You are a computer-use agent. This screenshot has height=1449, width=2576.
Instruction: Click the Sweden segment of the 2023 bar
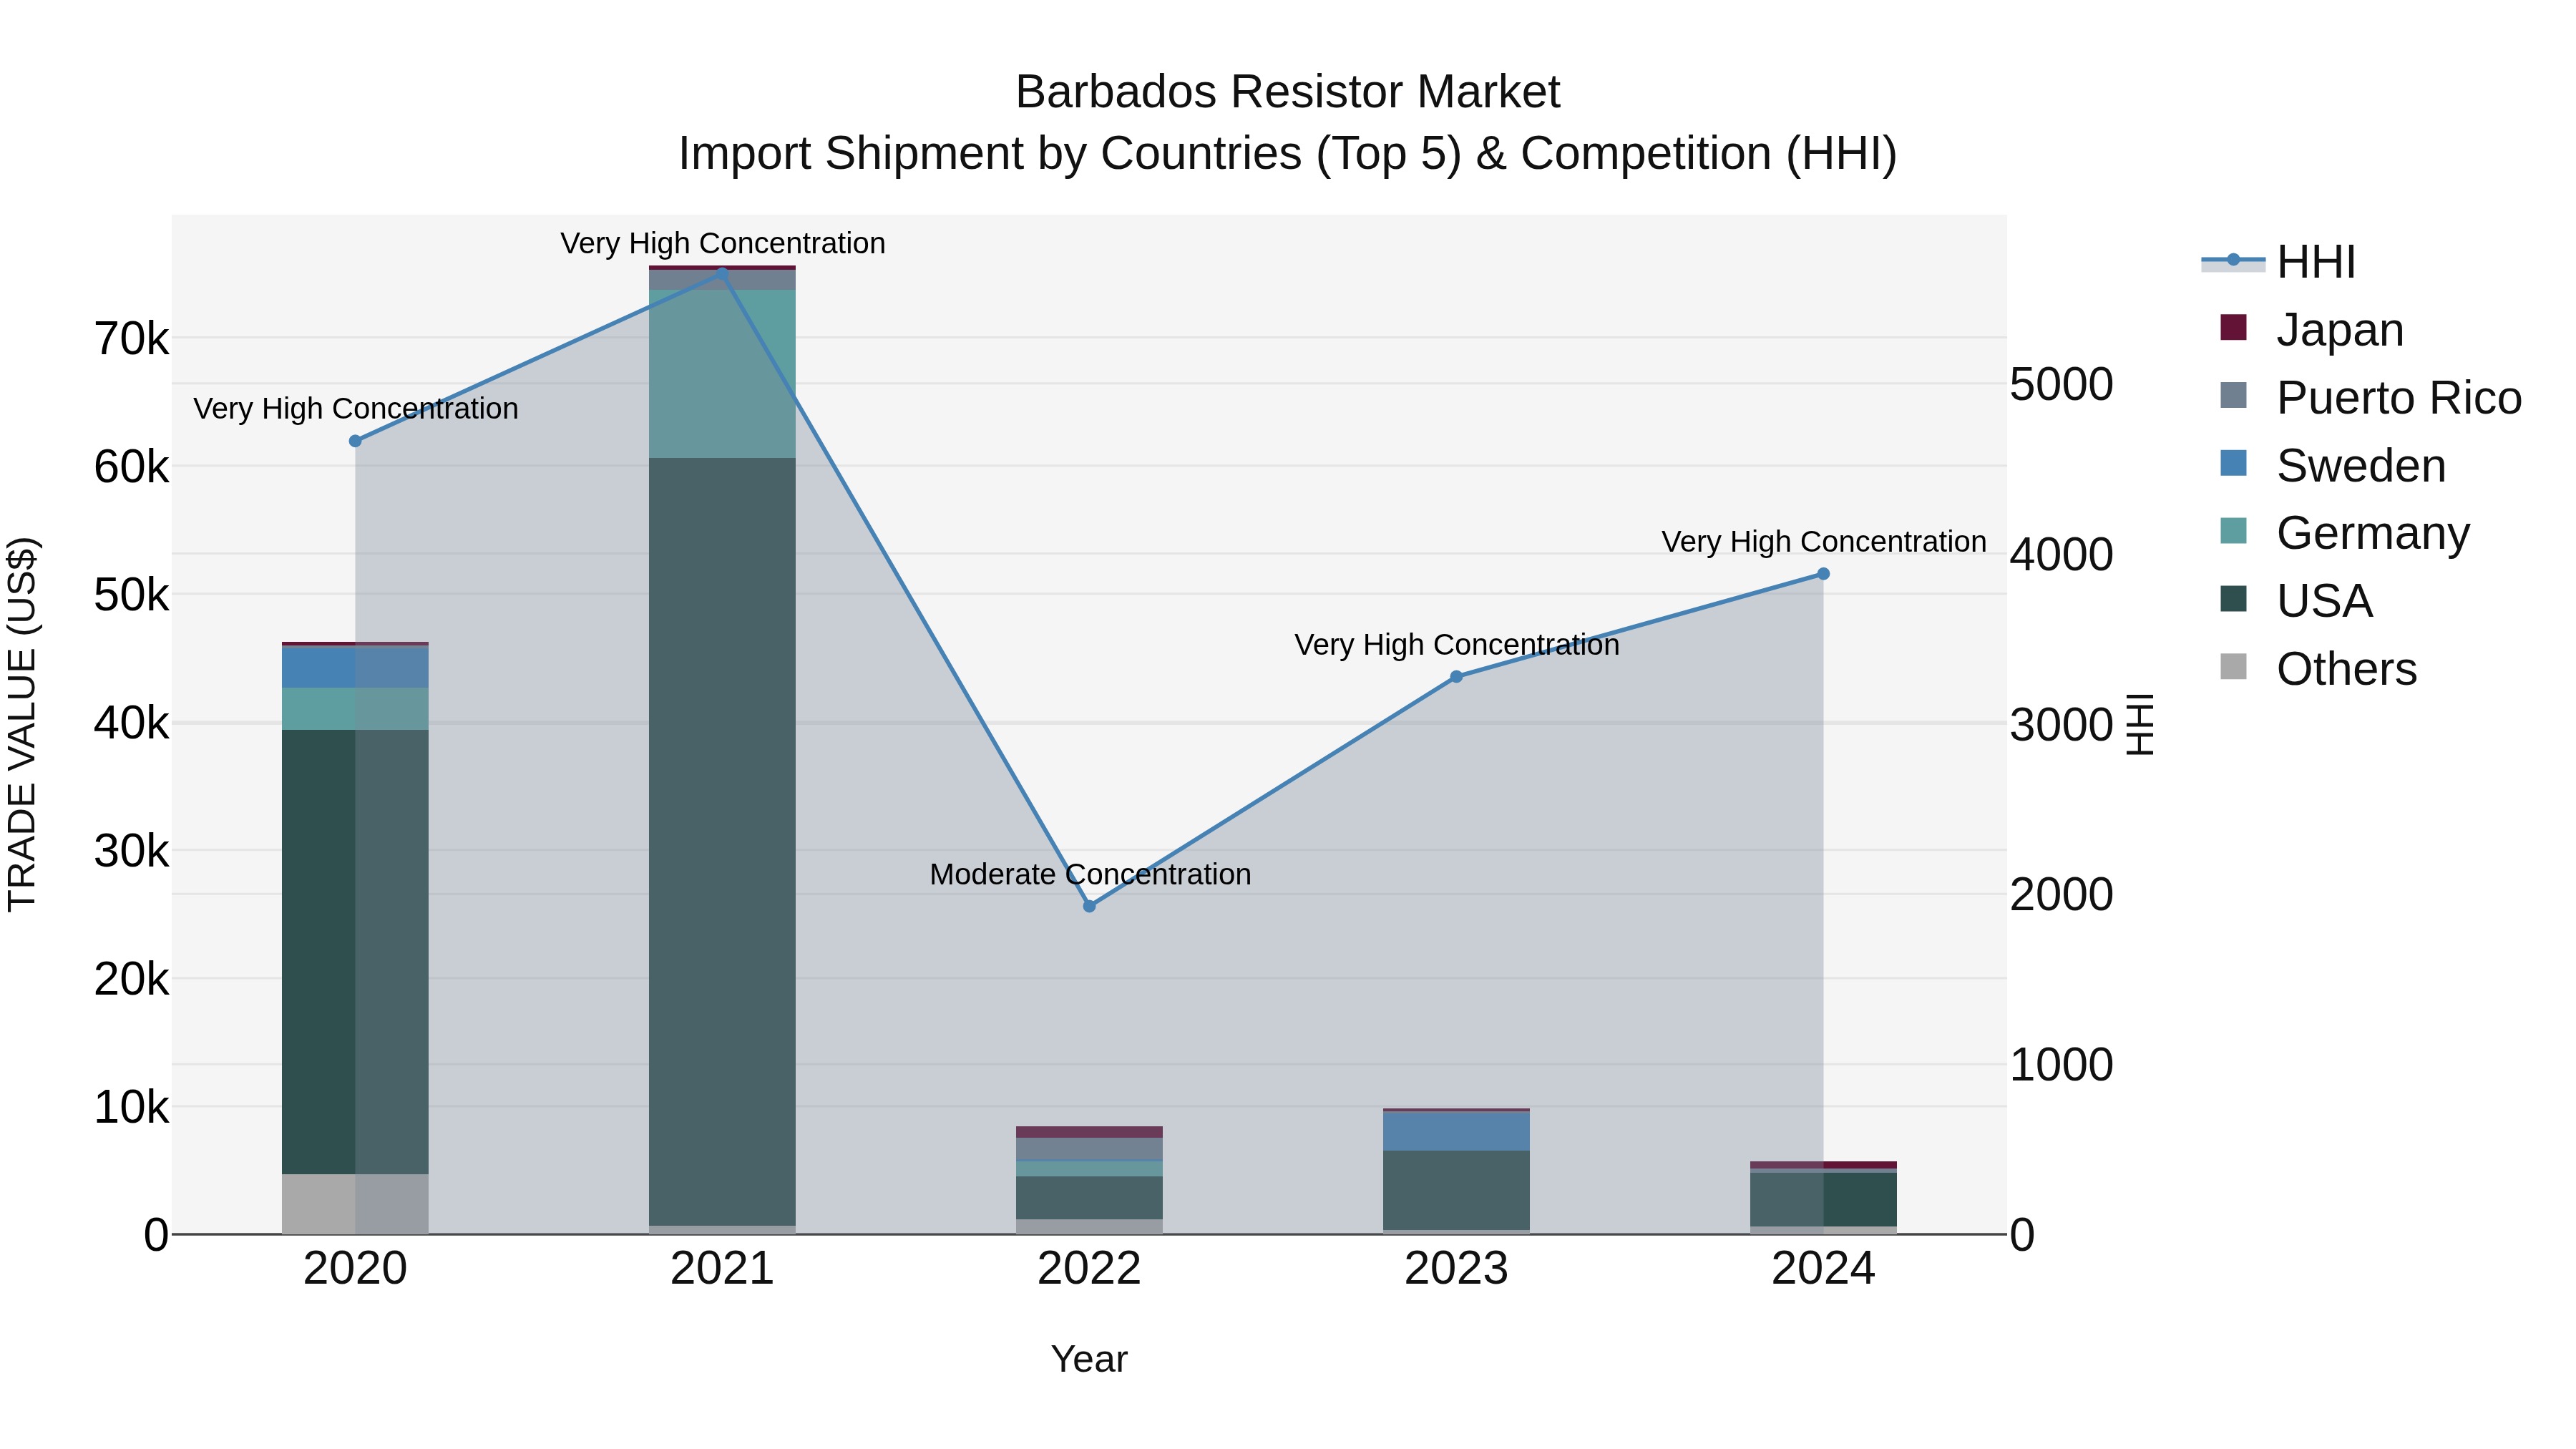click(x=1456, y=1131)
